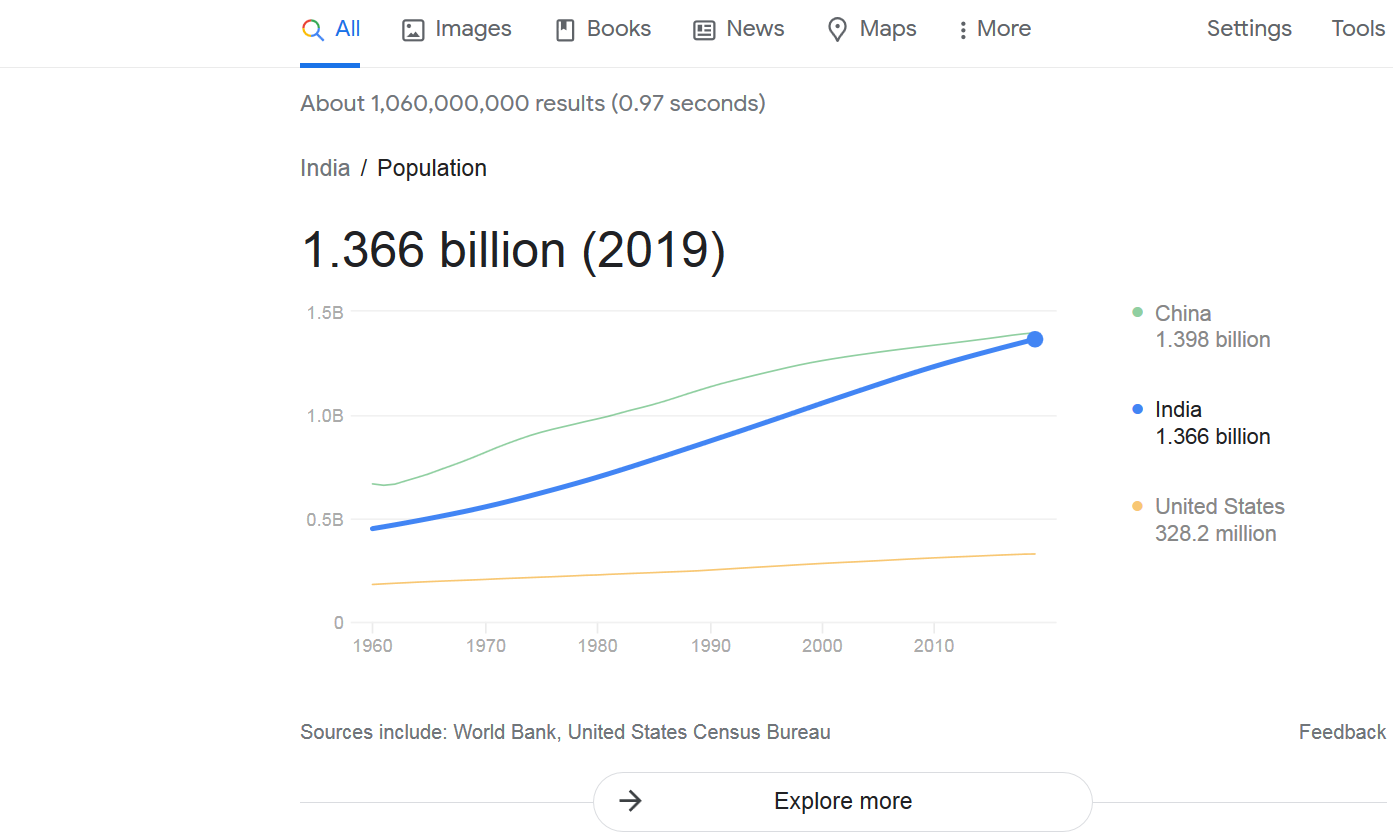The width and height of the screenshot is (1393, 836).
Task: Click the search magnifier icon beside All
Action: coord(313,30)
